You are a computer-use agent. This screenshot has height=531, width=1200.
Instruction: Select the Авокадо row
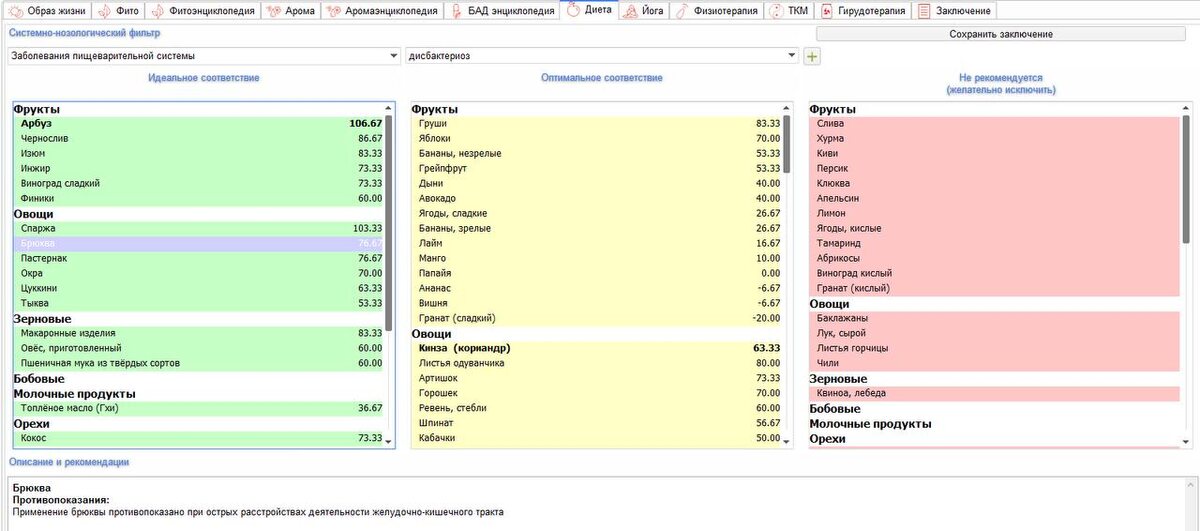(x=597, y=199)
